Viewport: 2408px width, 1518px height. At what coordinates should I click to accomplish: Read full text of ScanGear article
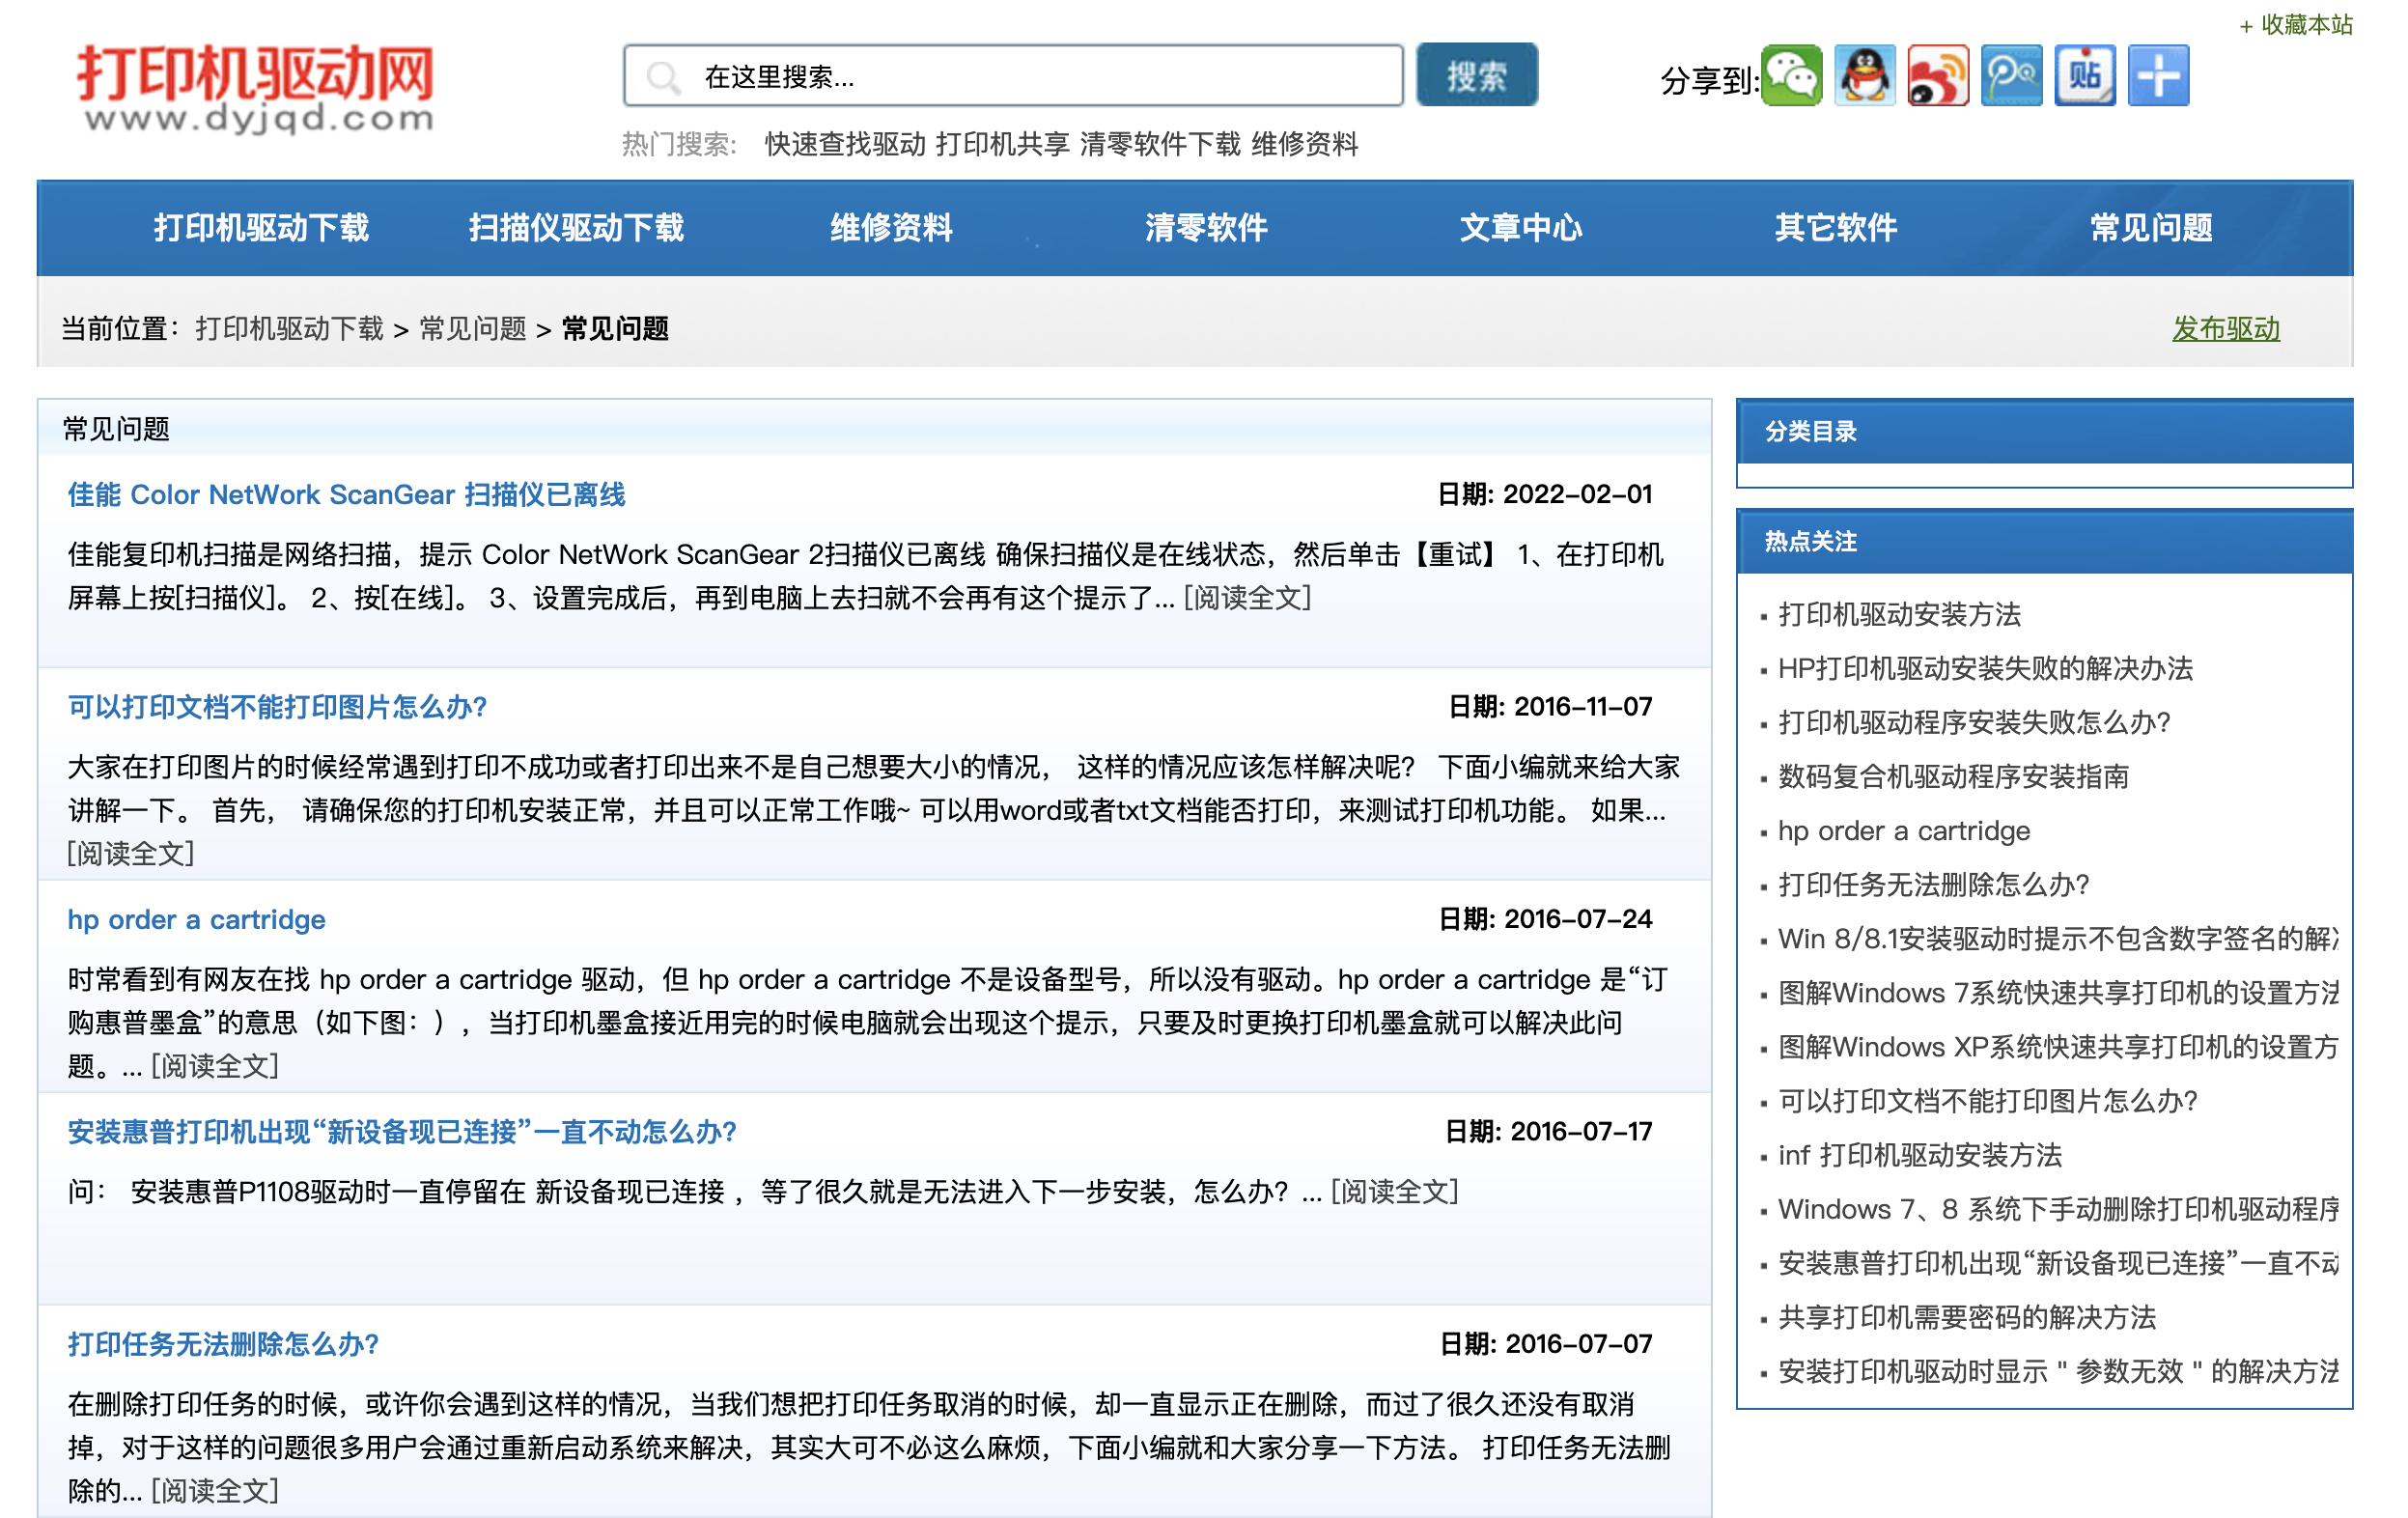(x=1247, y=598)
